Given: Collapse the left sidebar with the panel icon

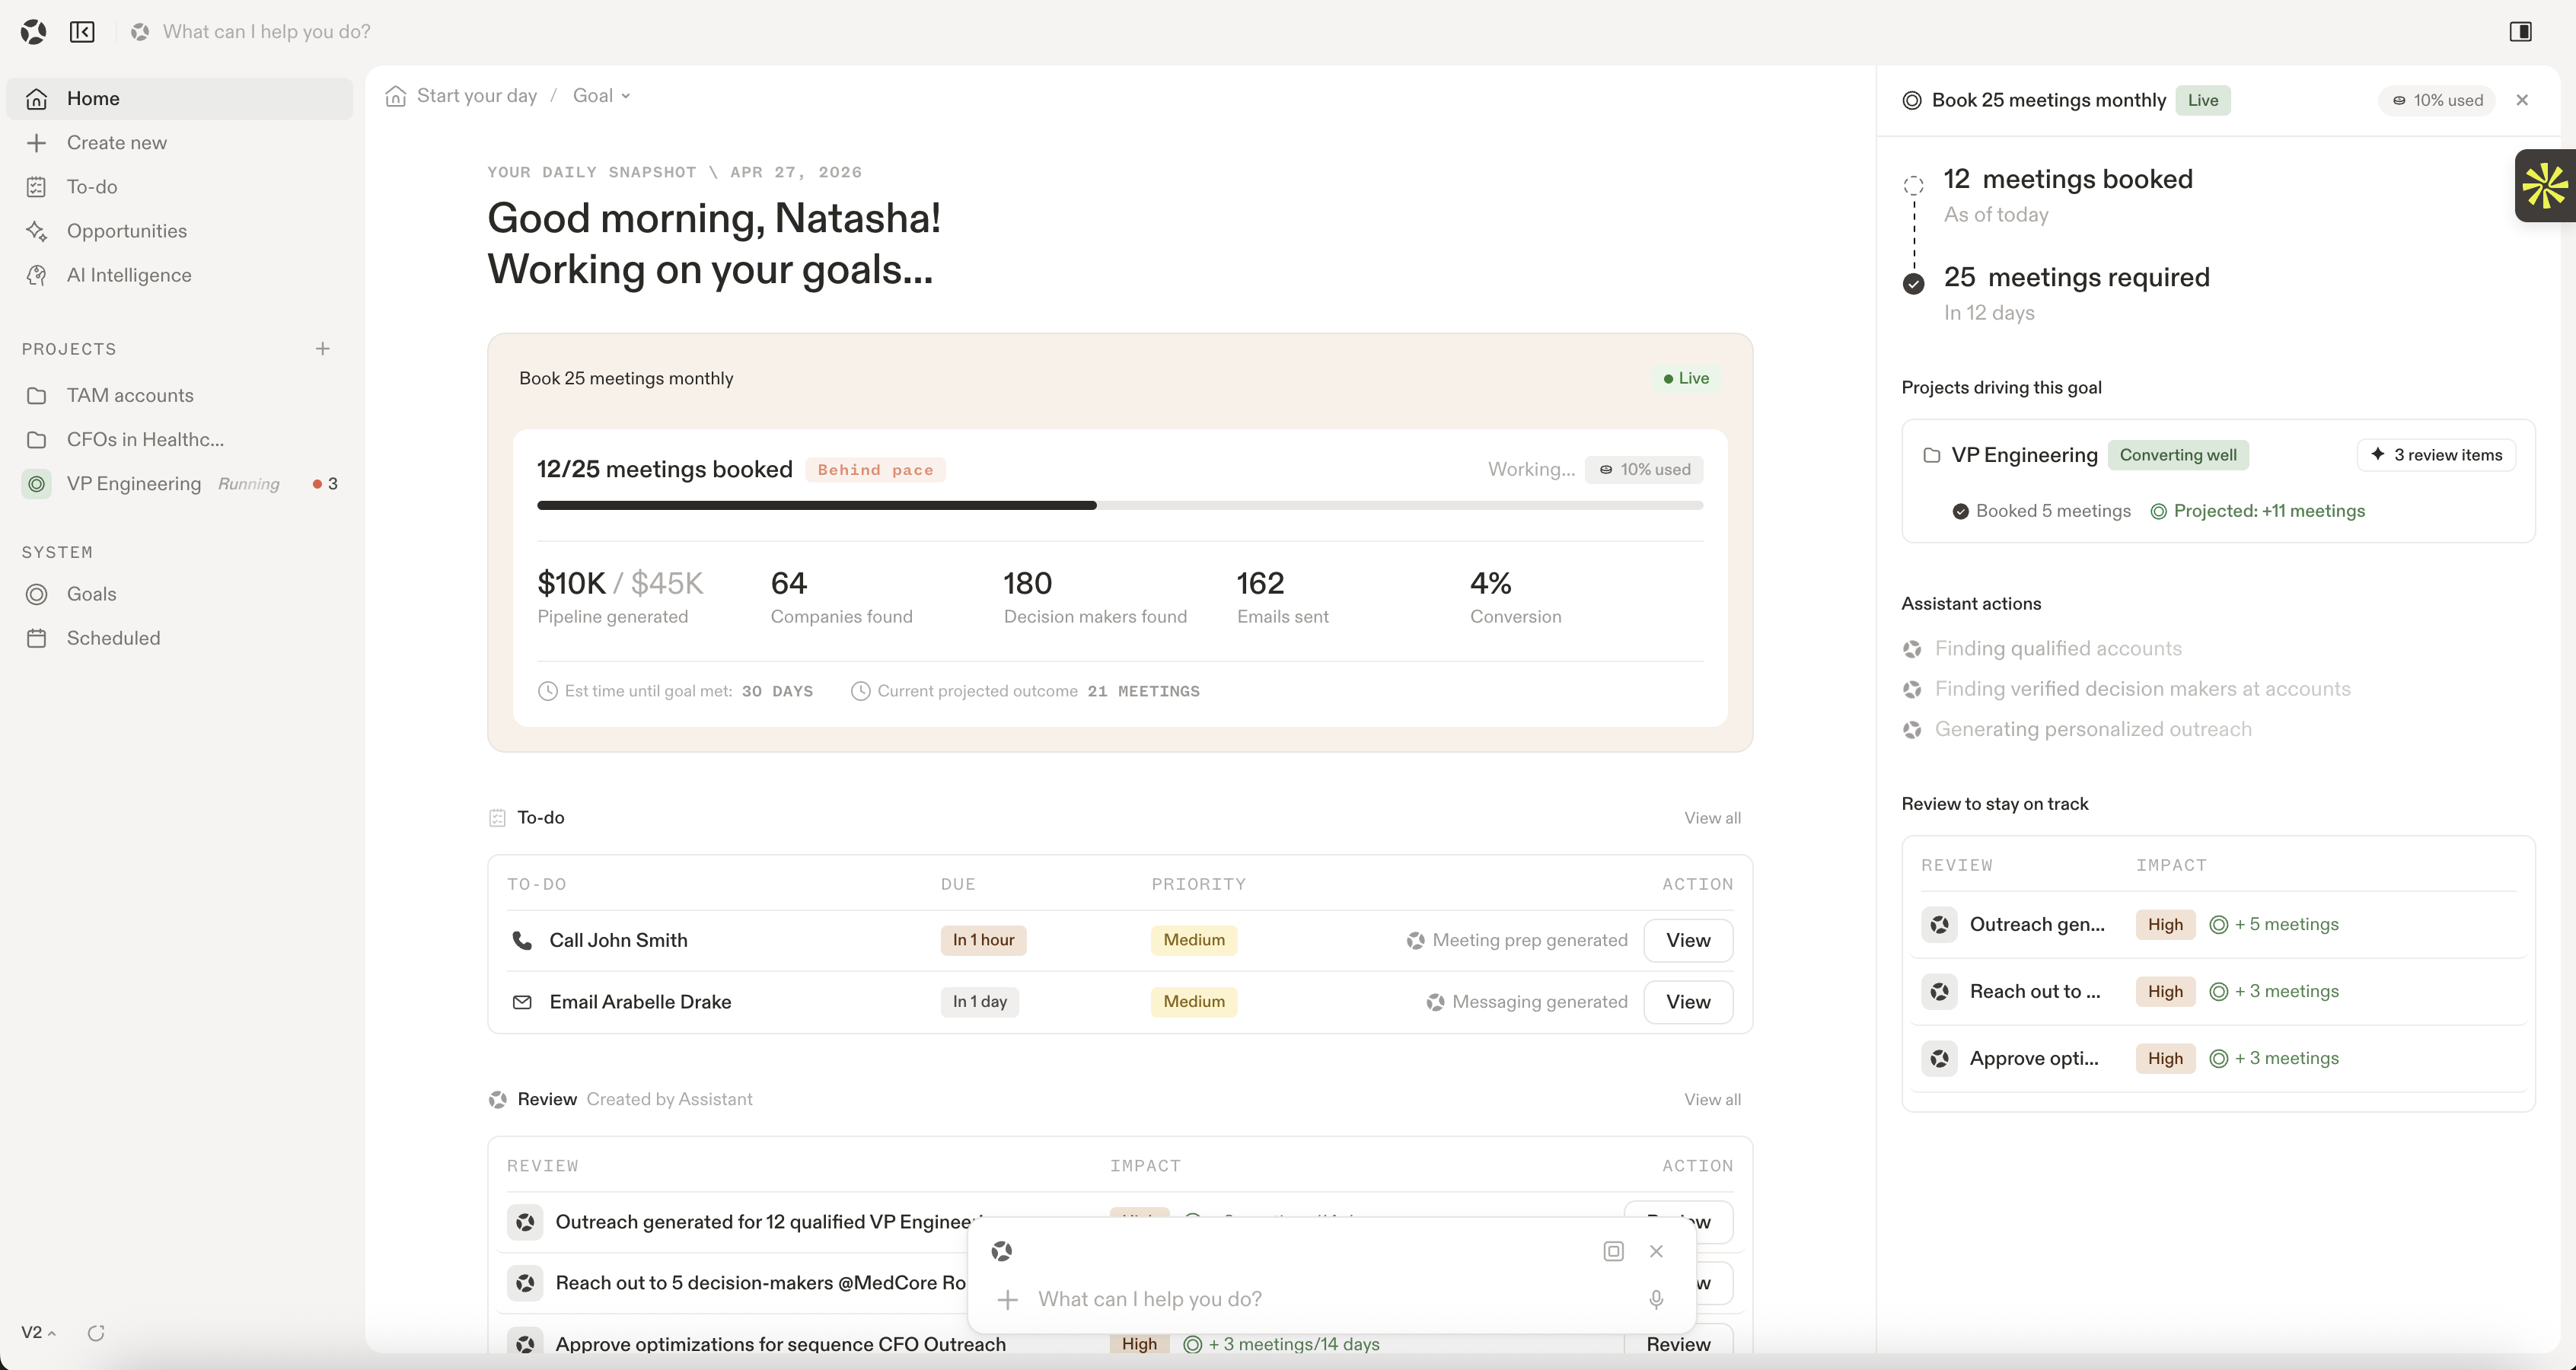Looking at the screenshot, I should pos(82,32).
